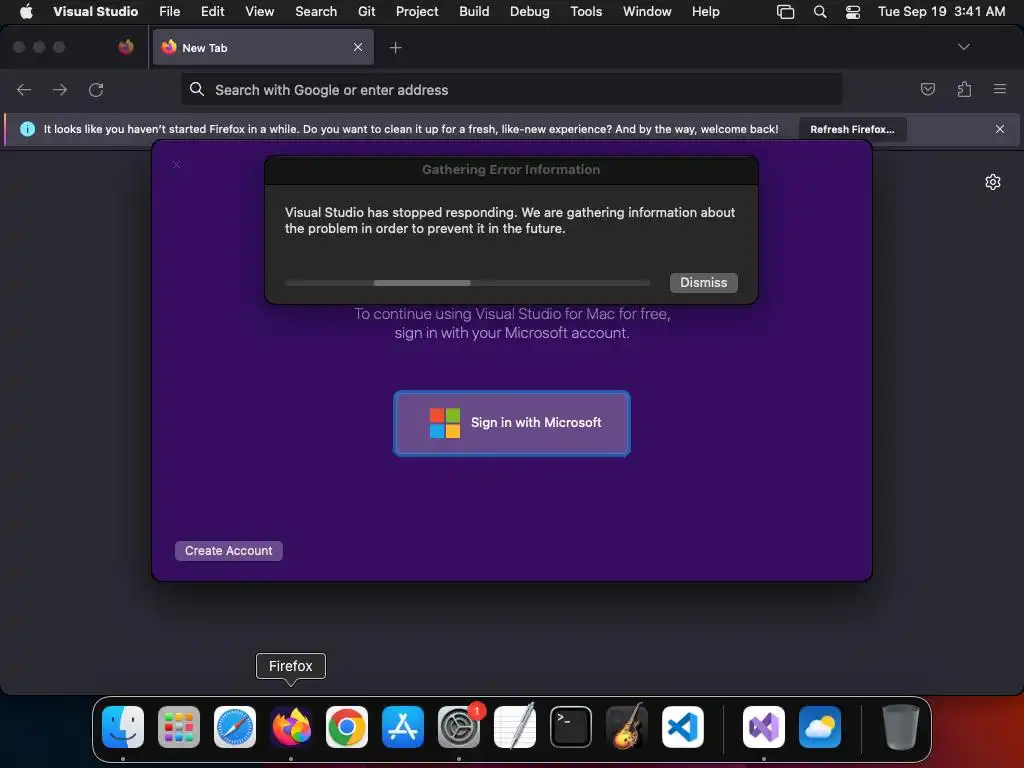
Task: Close the sign-in dialog with the X
Action: 176,165
